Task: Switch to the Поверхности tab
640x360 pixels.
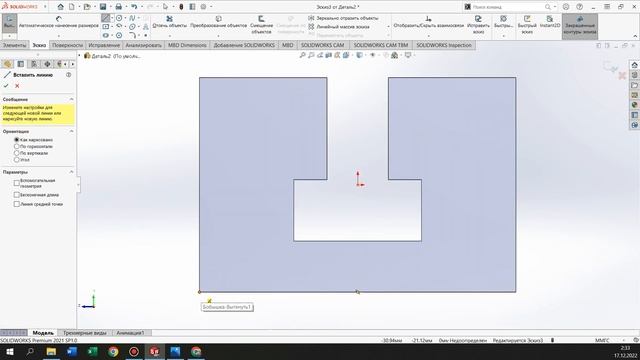Action: [67, 45]
